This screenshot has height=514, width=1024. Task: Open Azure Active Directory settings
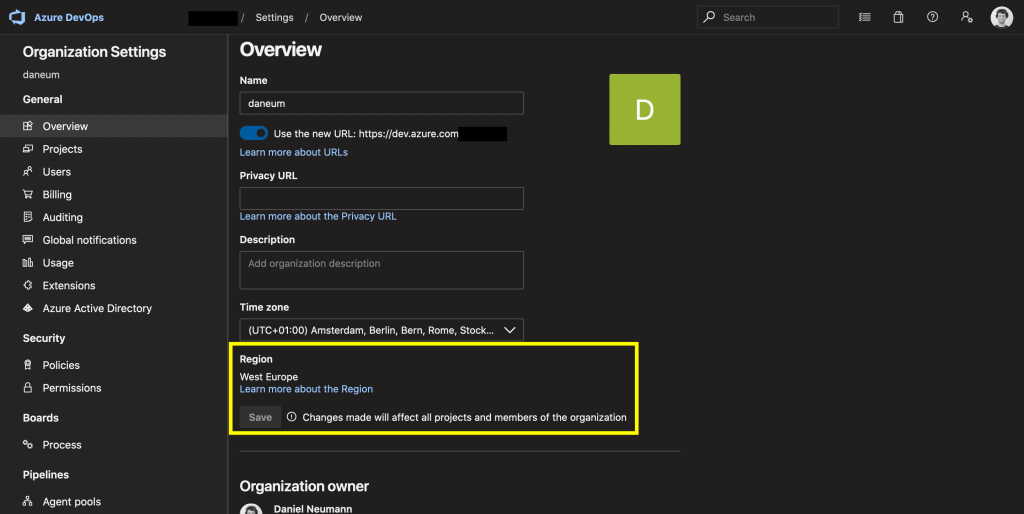[97, 308]
